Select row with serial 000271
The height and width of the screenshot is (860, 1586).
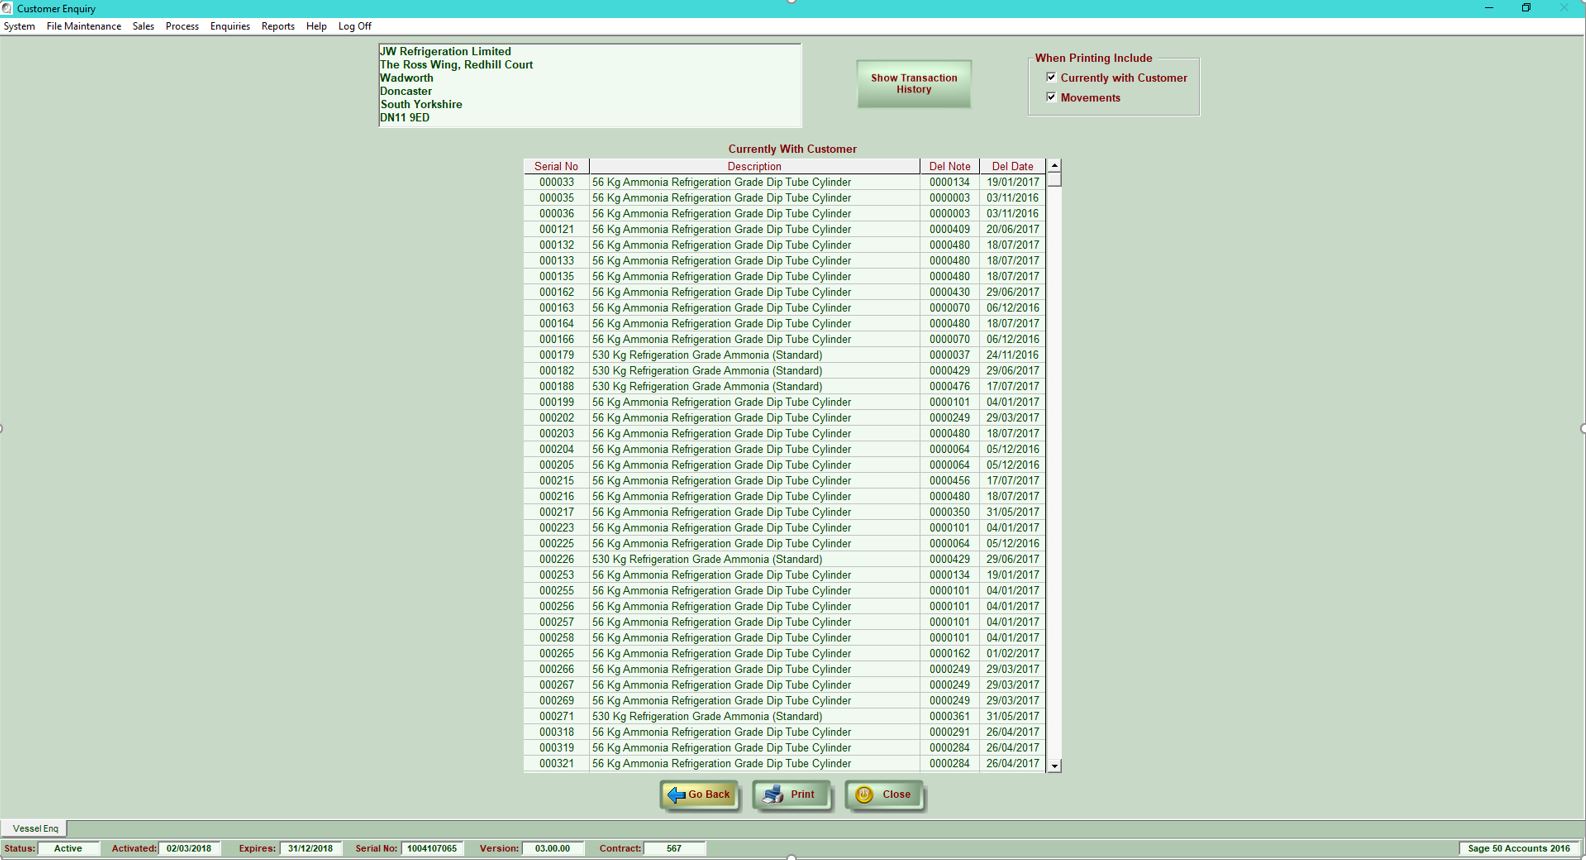pos(784,716)
